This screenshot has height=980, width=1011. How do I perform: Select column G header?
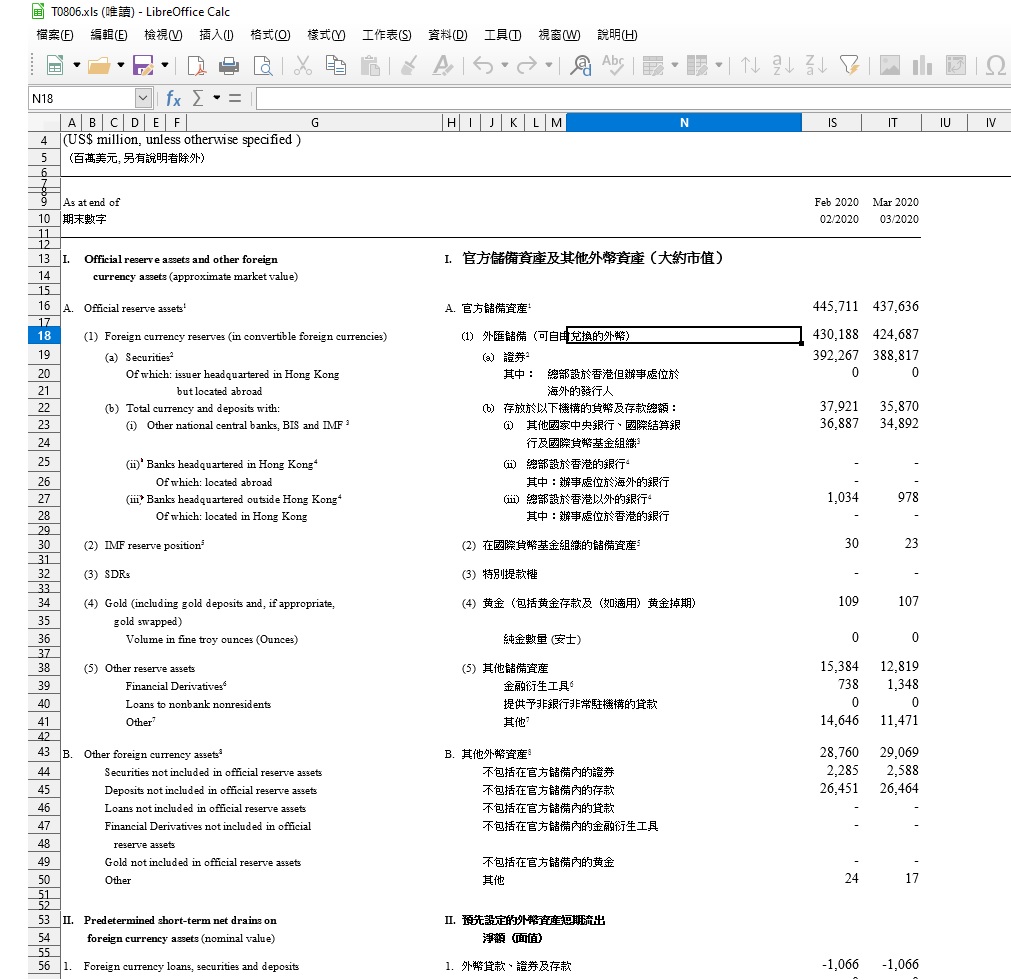[315, 122]
